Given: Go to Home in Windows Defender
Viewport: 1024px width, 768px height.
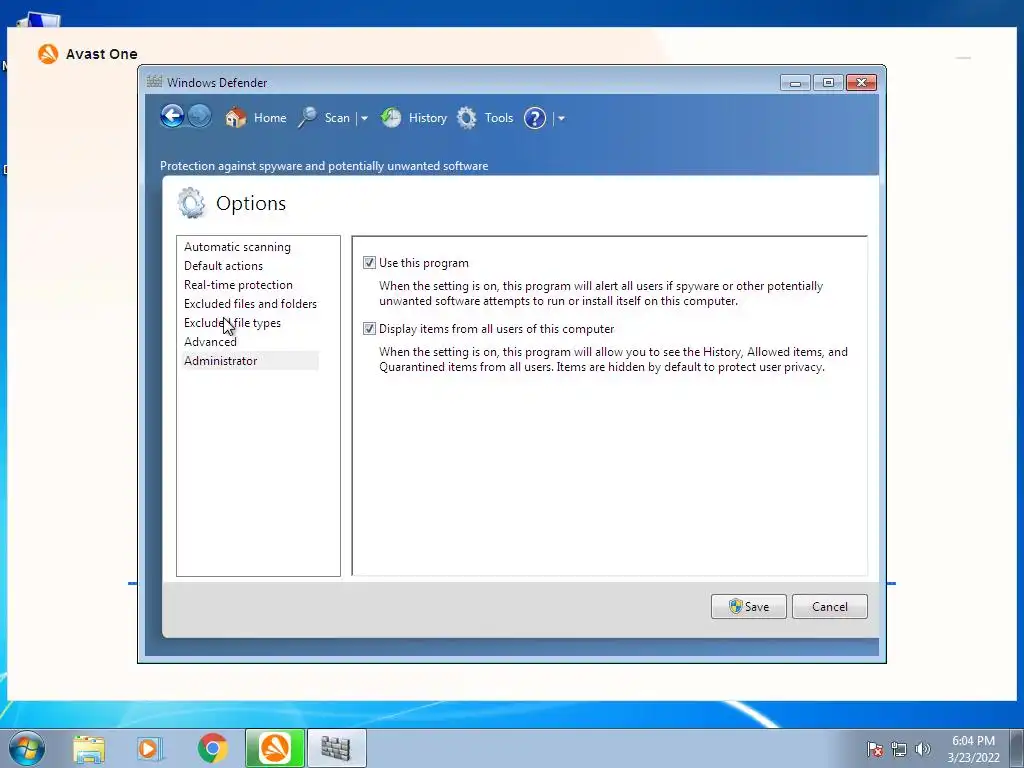Looking at the screenshot, I should tap(270, 118).
